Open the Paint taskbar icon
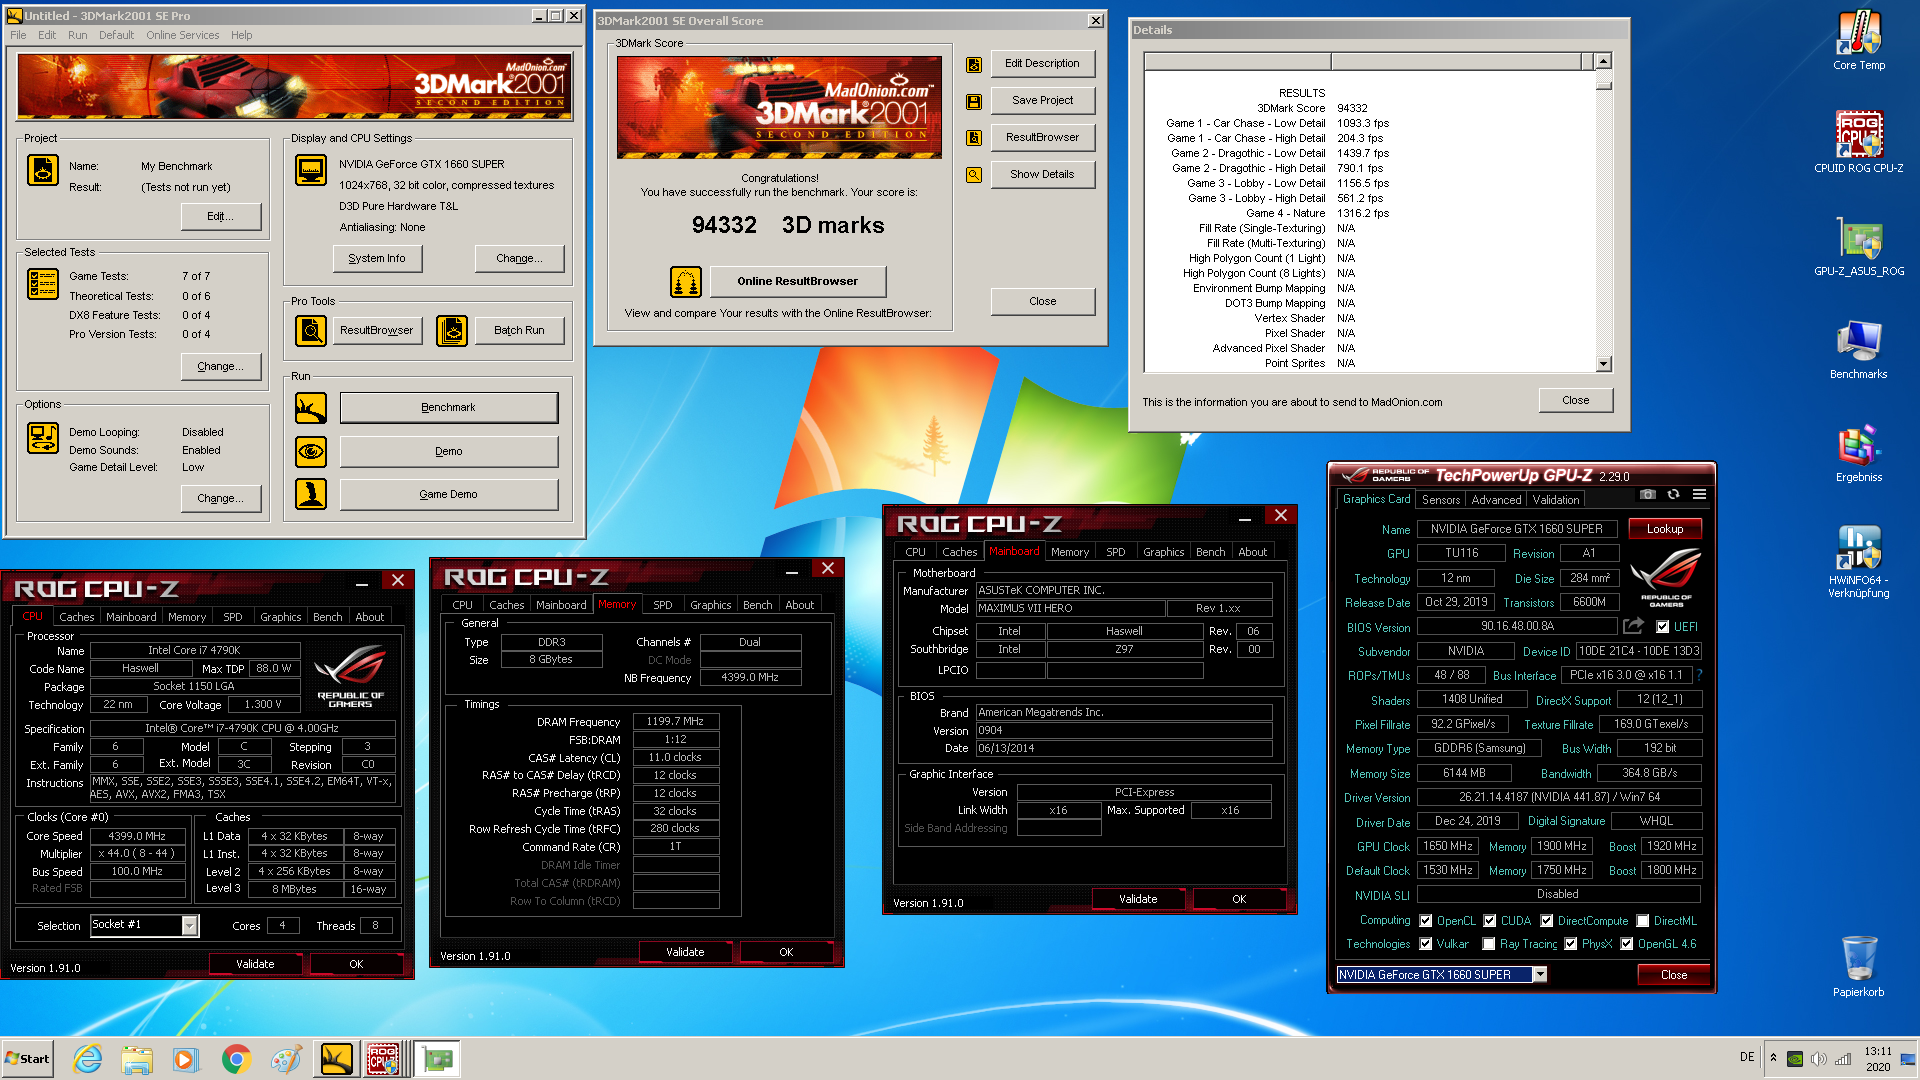The width and height of the screenshot is (1920, 1080). click(x=286, y=1059)
